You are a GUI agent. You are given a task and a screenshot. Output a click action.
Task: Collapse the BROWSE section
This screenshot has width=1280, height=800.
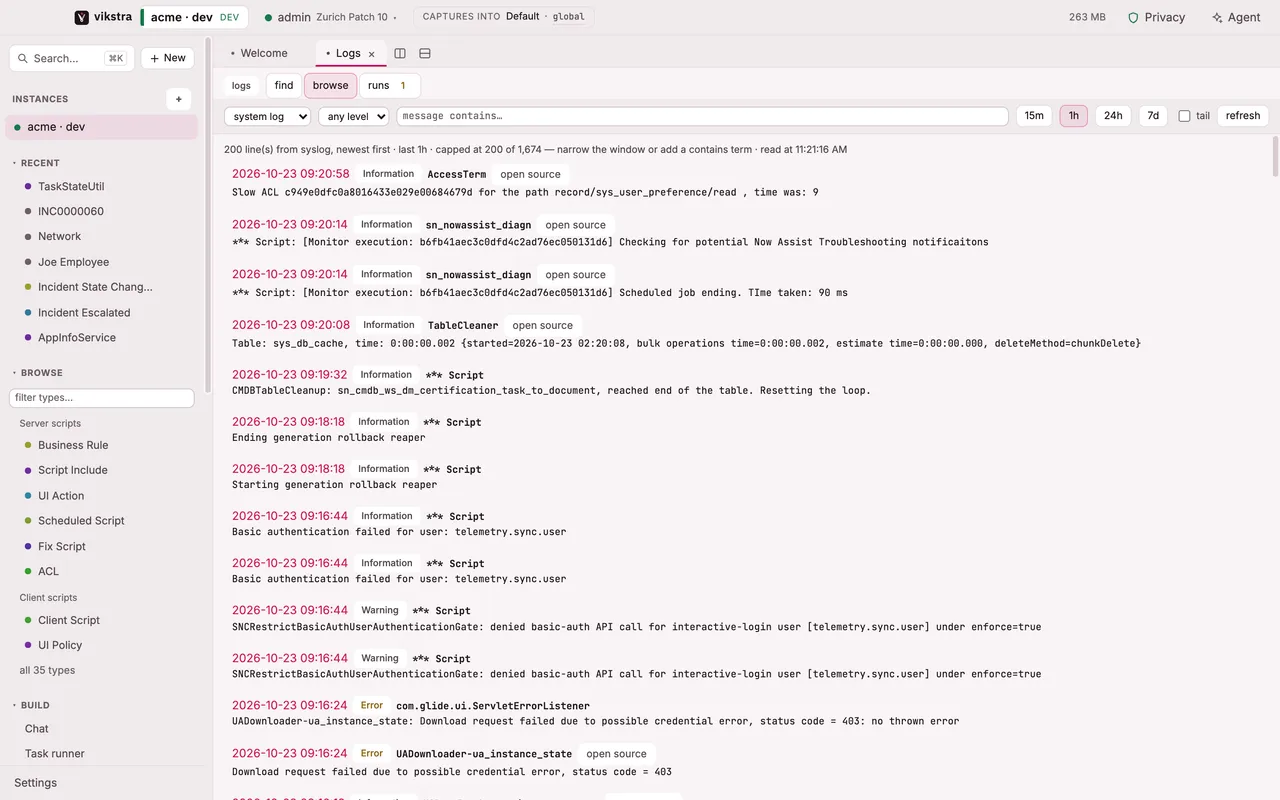tap(37, 373)
